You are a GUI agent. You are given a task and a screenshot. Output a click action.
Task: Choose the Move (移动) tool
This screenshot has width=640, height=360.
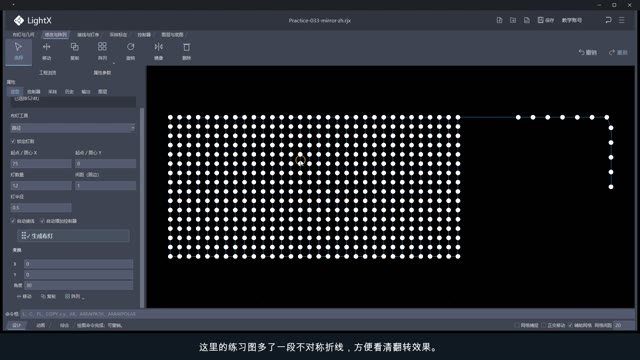(x=47, y=51)
